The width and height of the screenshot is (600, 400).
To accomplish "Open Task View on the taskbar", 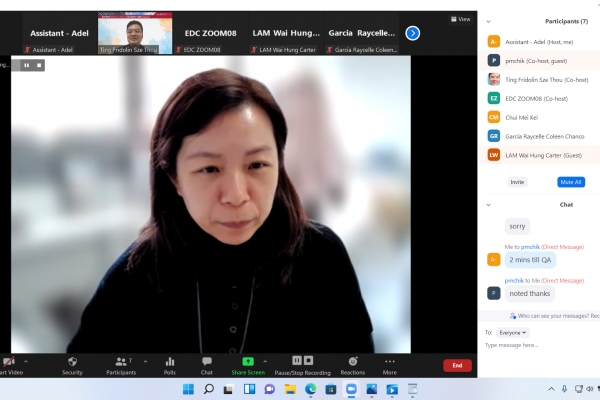I will coord(229,389).
